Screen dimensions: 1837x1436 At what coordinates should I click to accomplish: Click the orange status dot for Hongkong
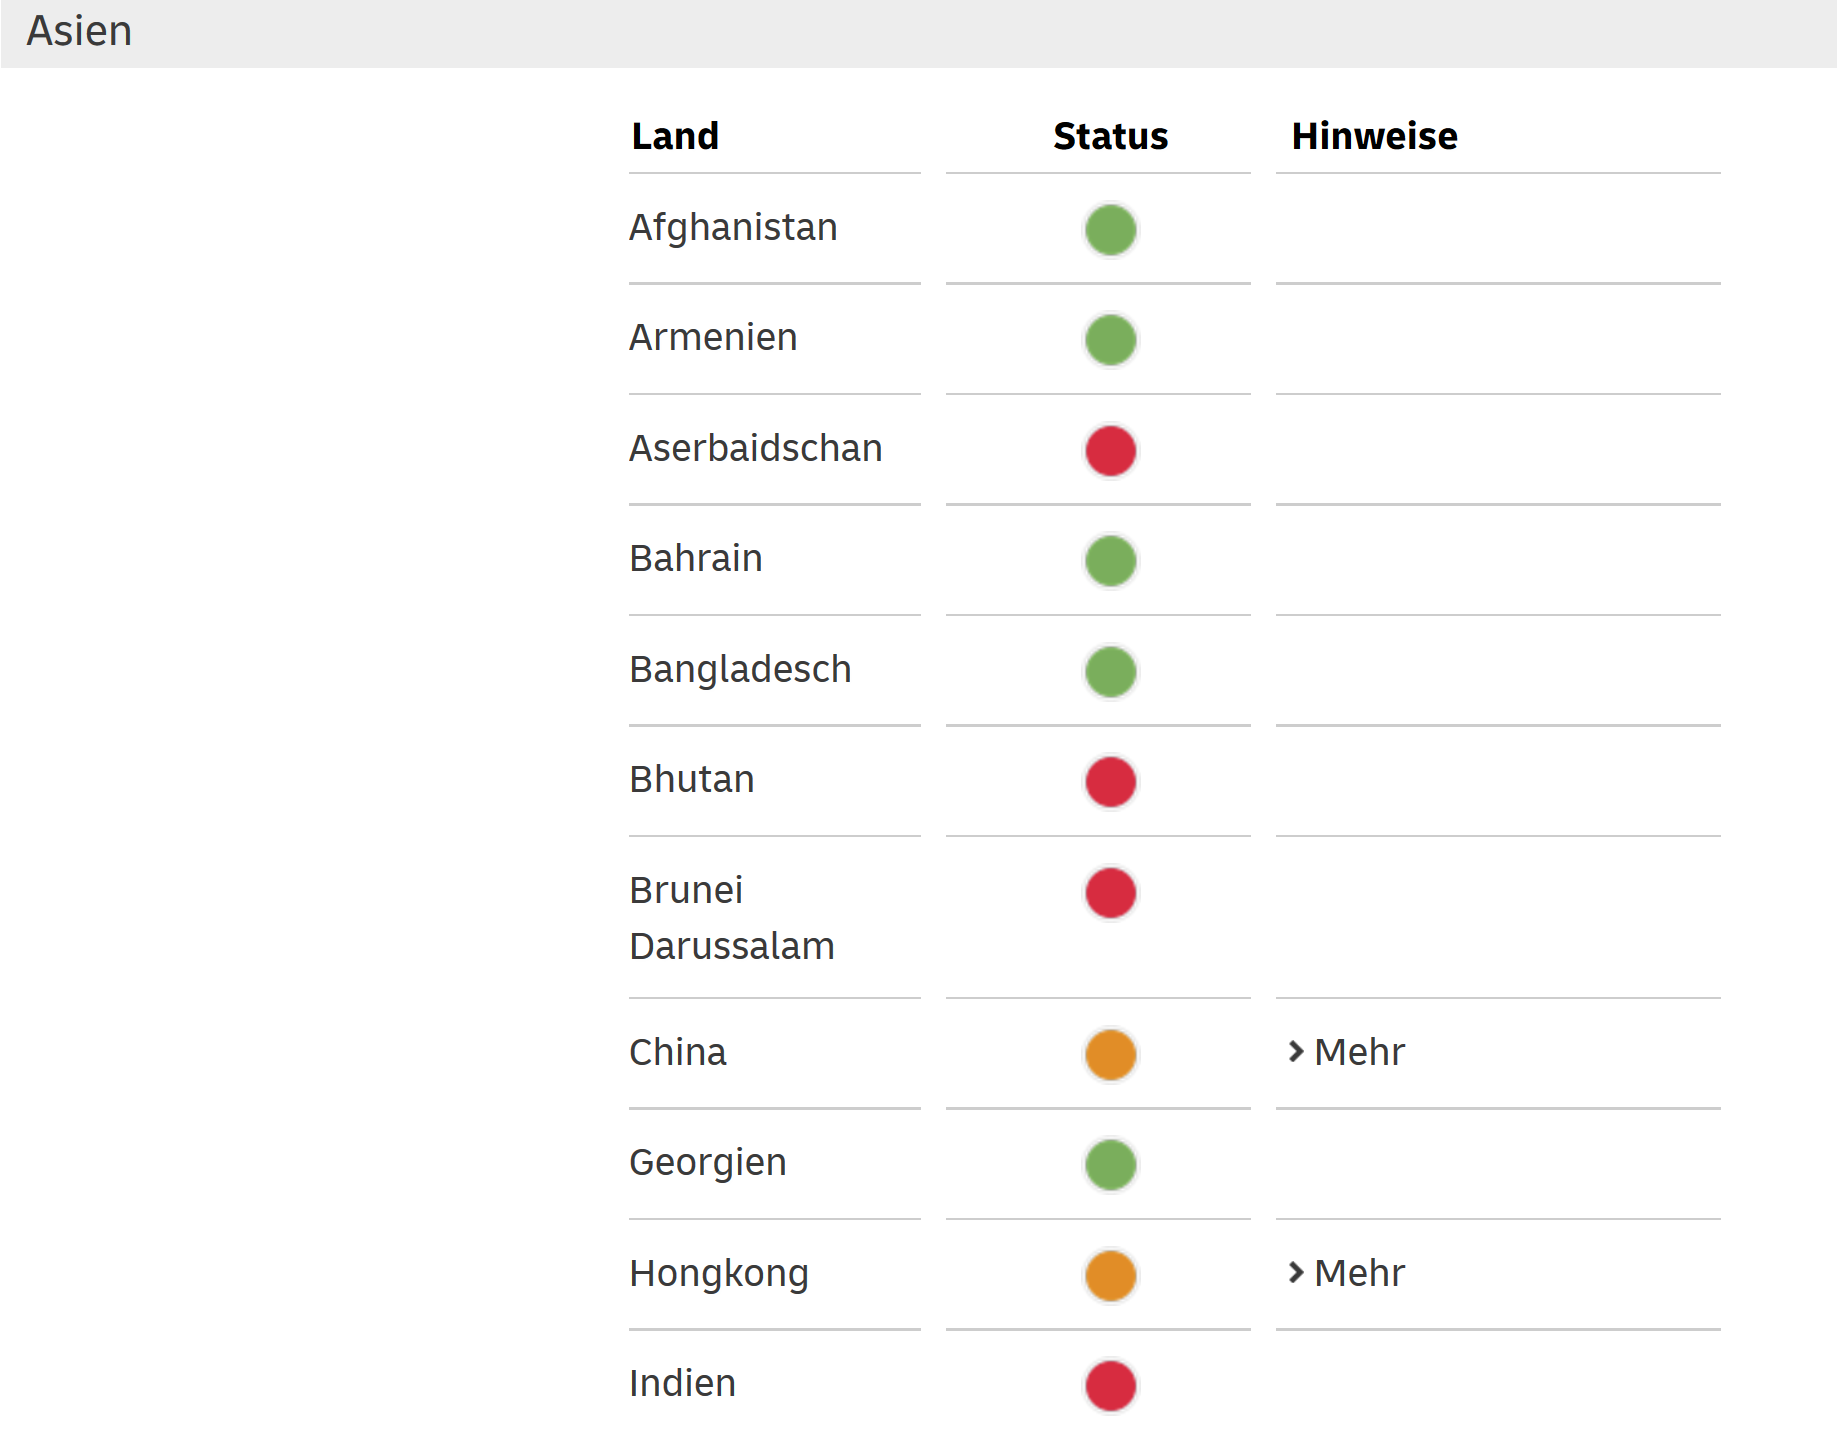(1110, 1276)
